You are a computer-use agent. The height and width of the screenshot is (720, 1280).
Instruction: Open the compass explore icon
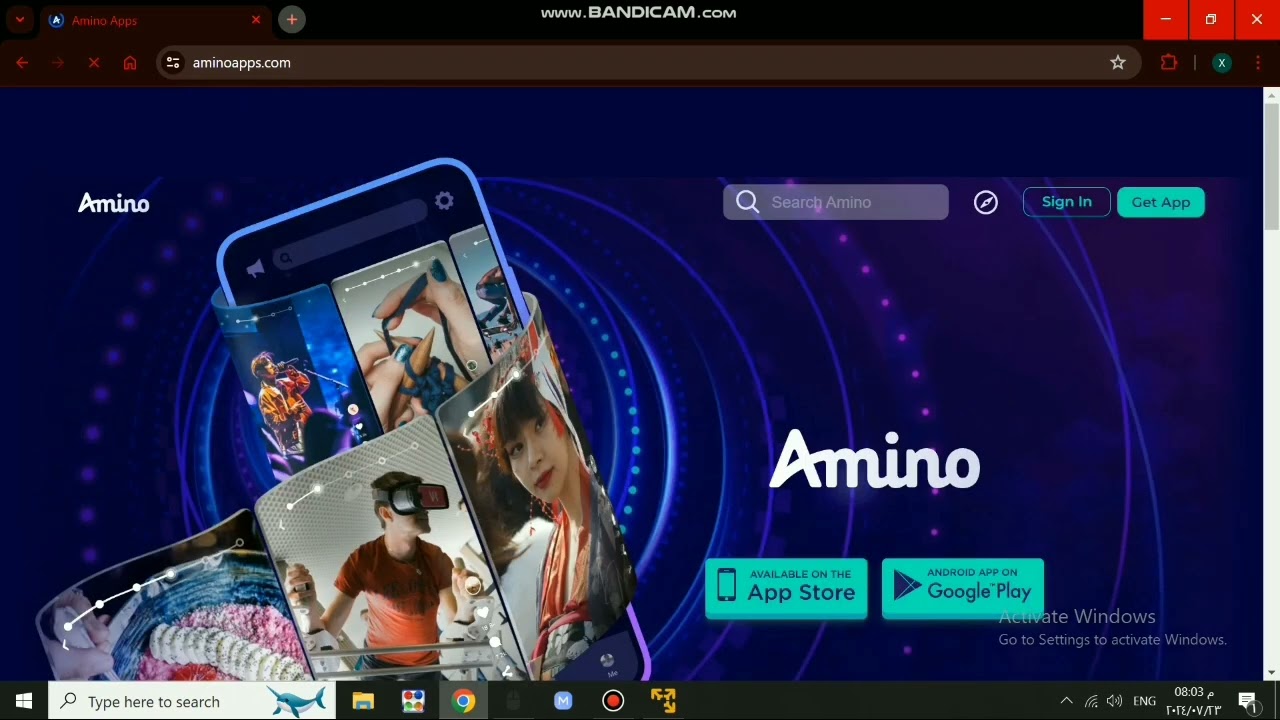(986, 202)
